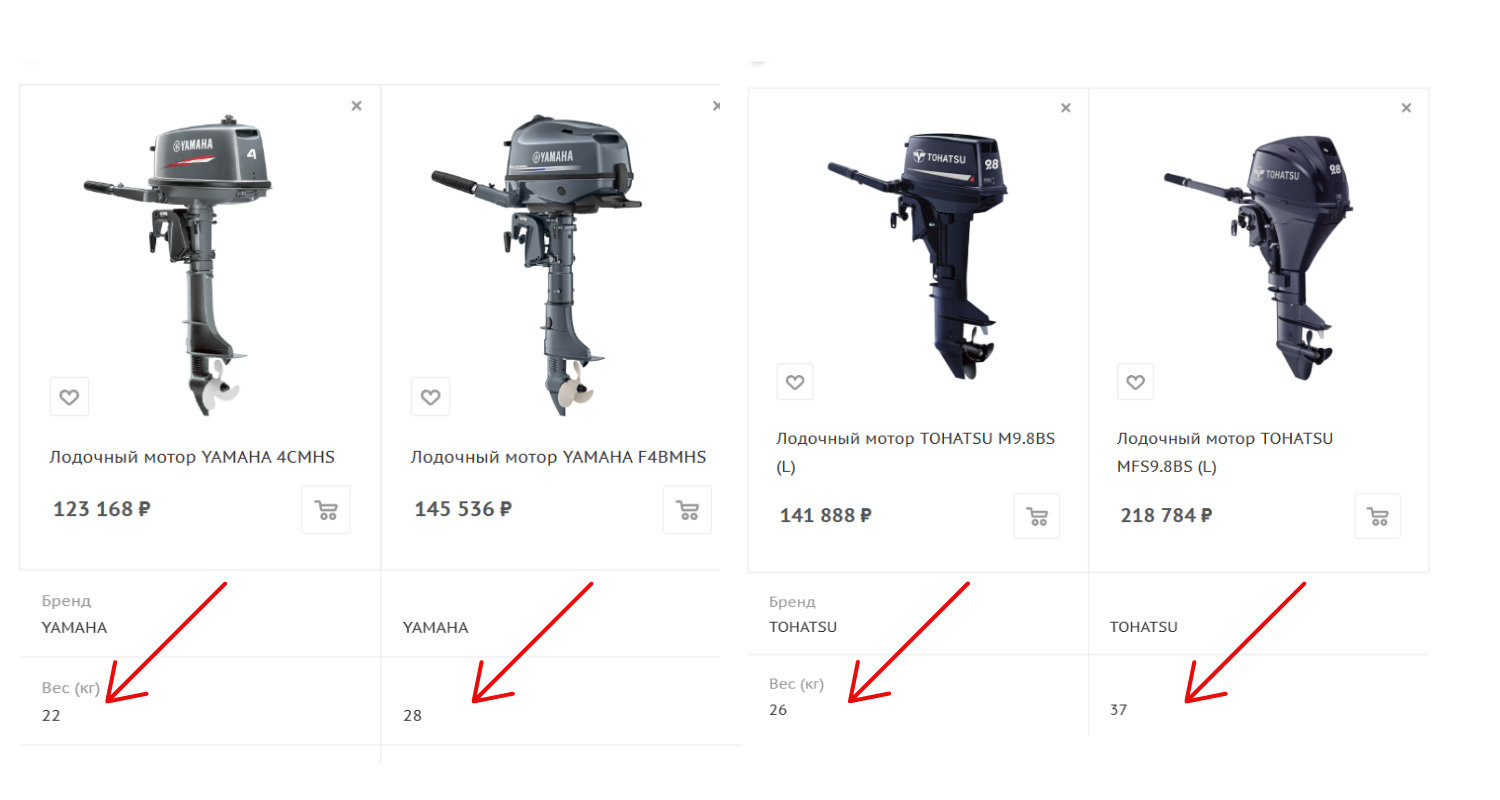The image size is (1500, 800).
Task: Add TOHATSU M9.8BS (L) to cart
Action: (x=1037, y=516)
